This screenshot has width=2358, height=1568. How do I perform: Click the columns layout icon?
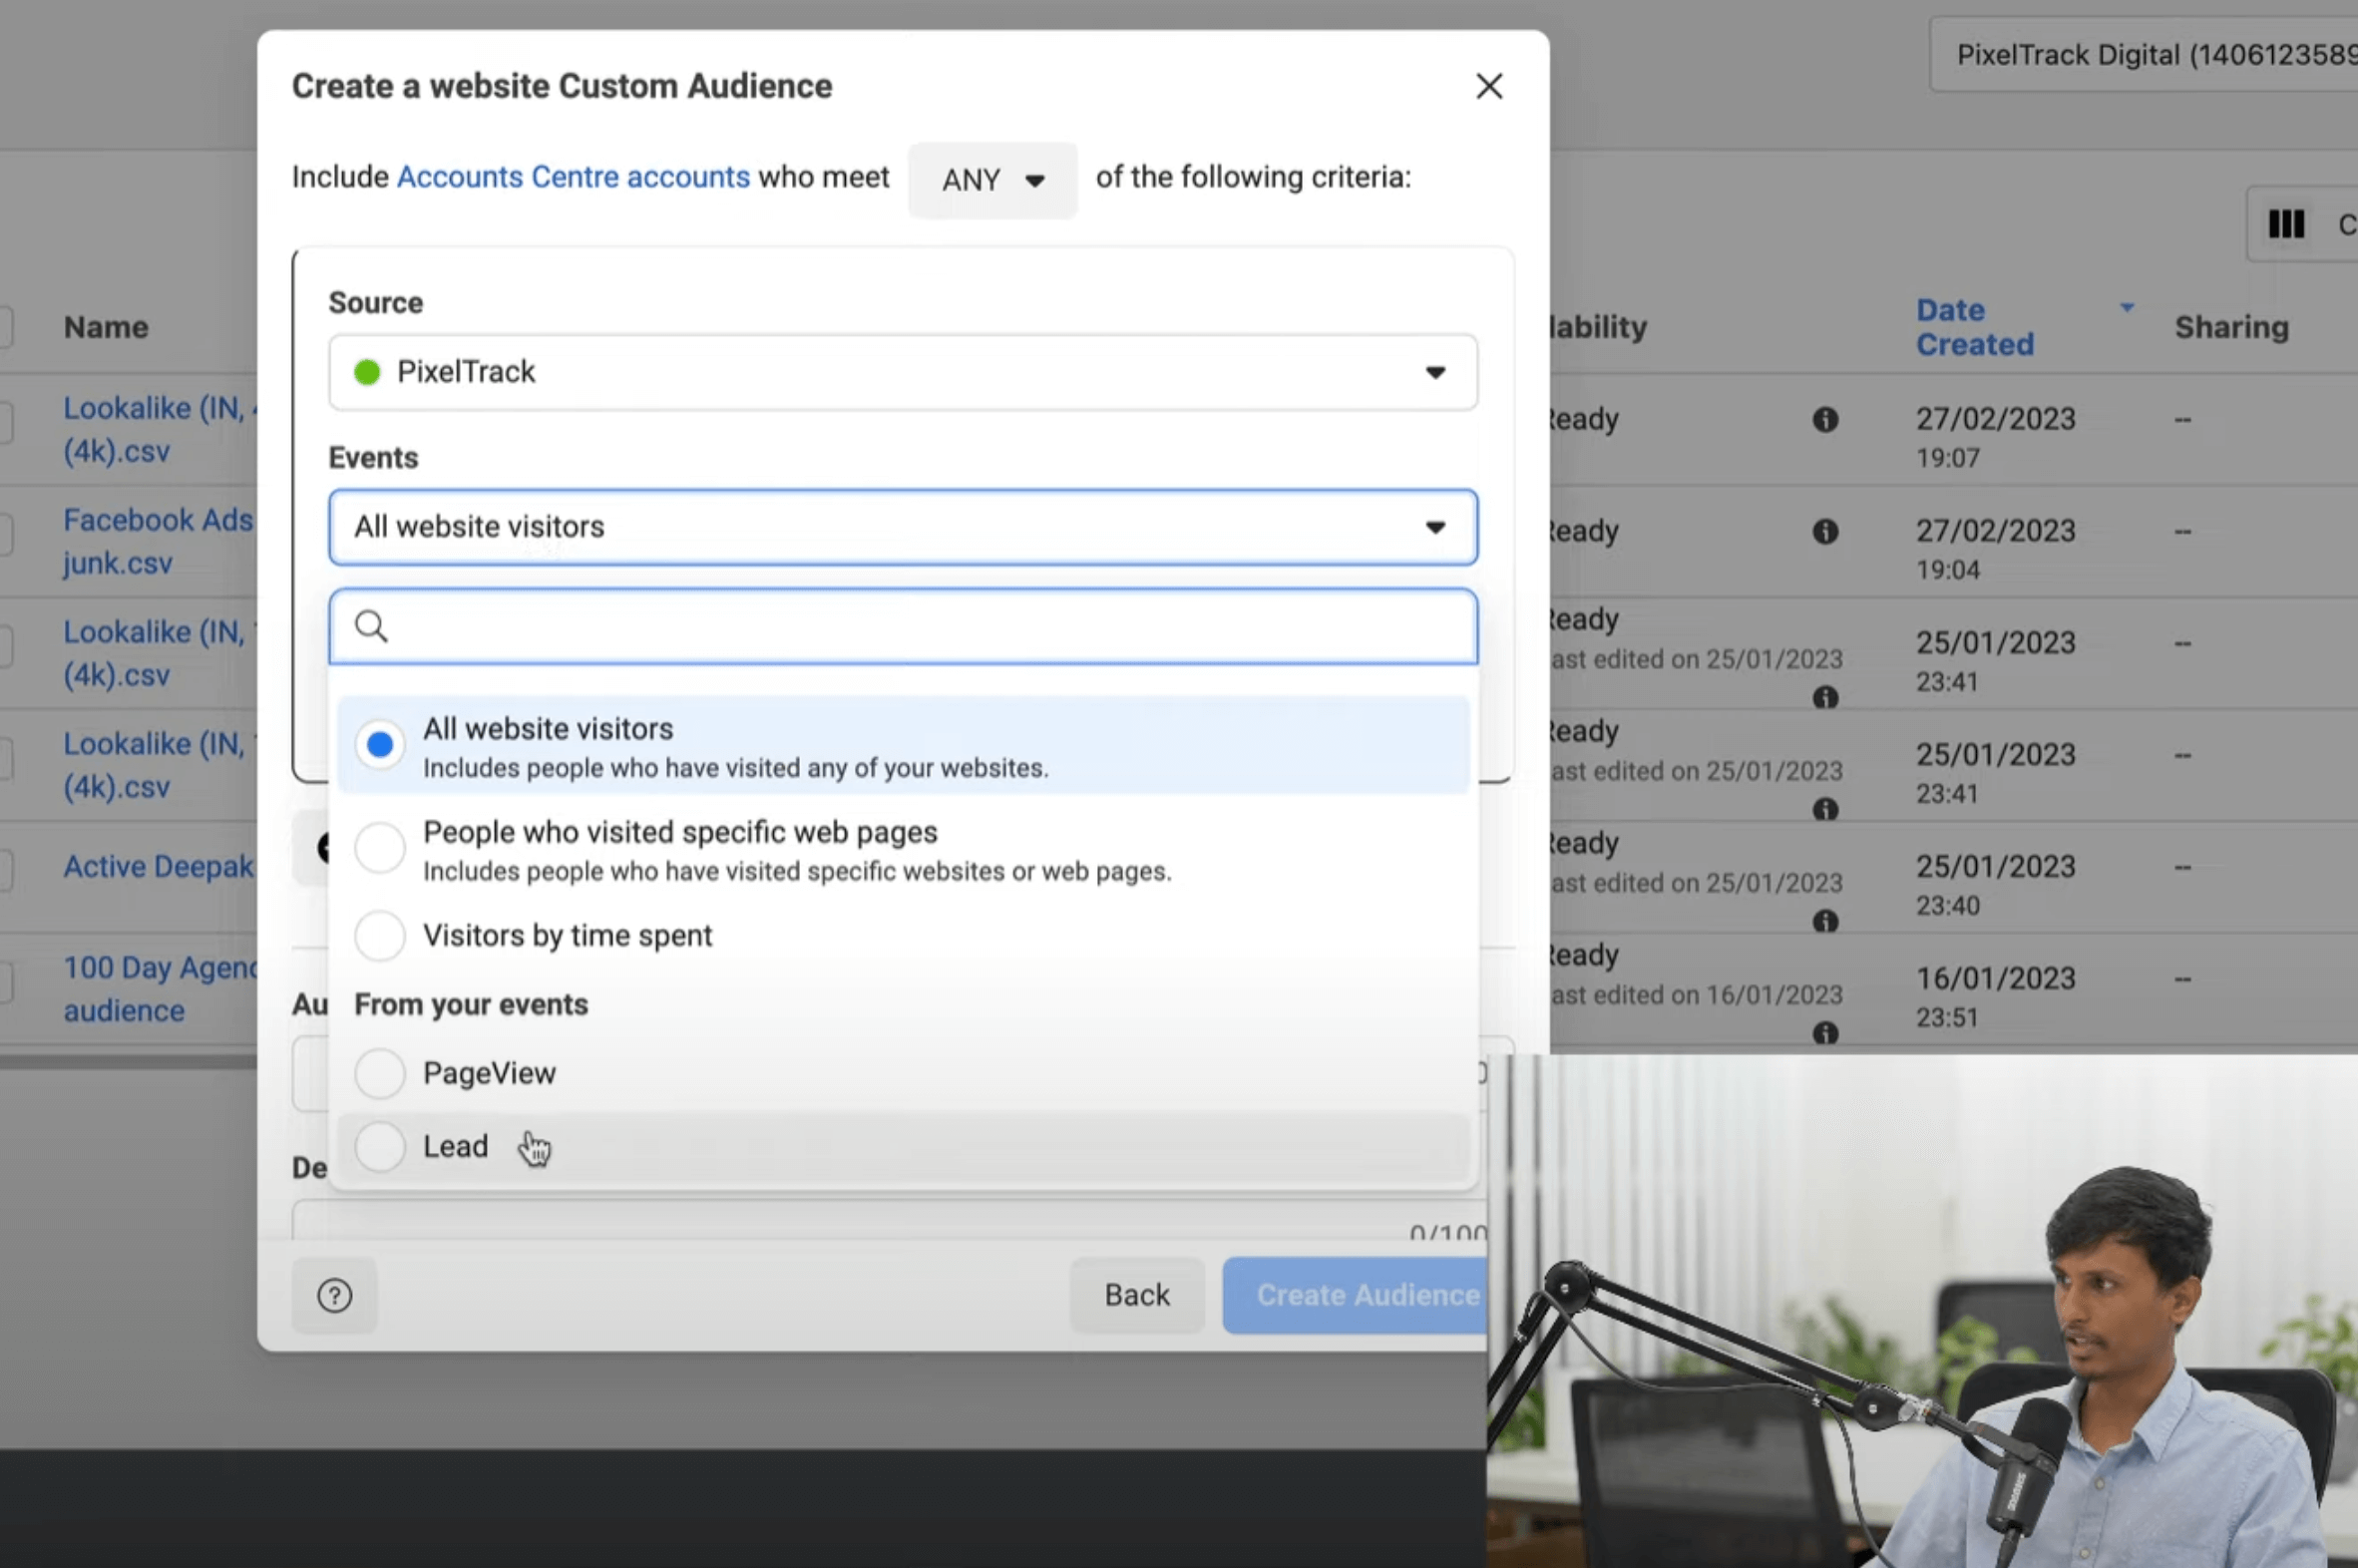(x=2285, y=224)
